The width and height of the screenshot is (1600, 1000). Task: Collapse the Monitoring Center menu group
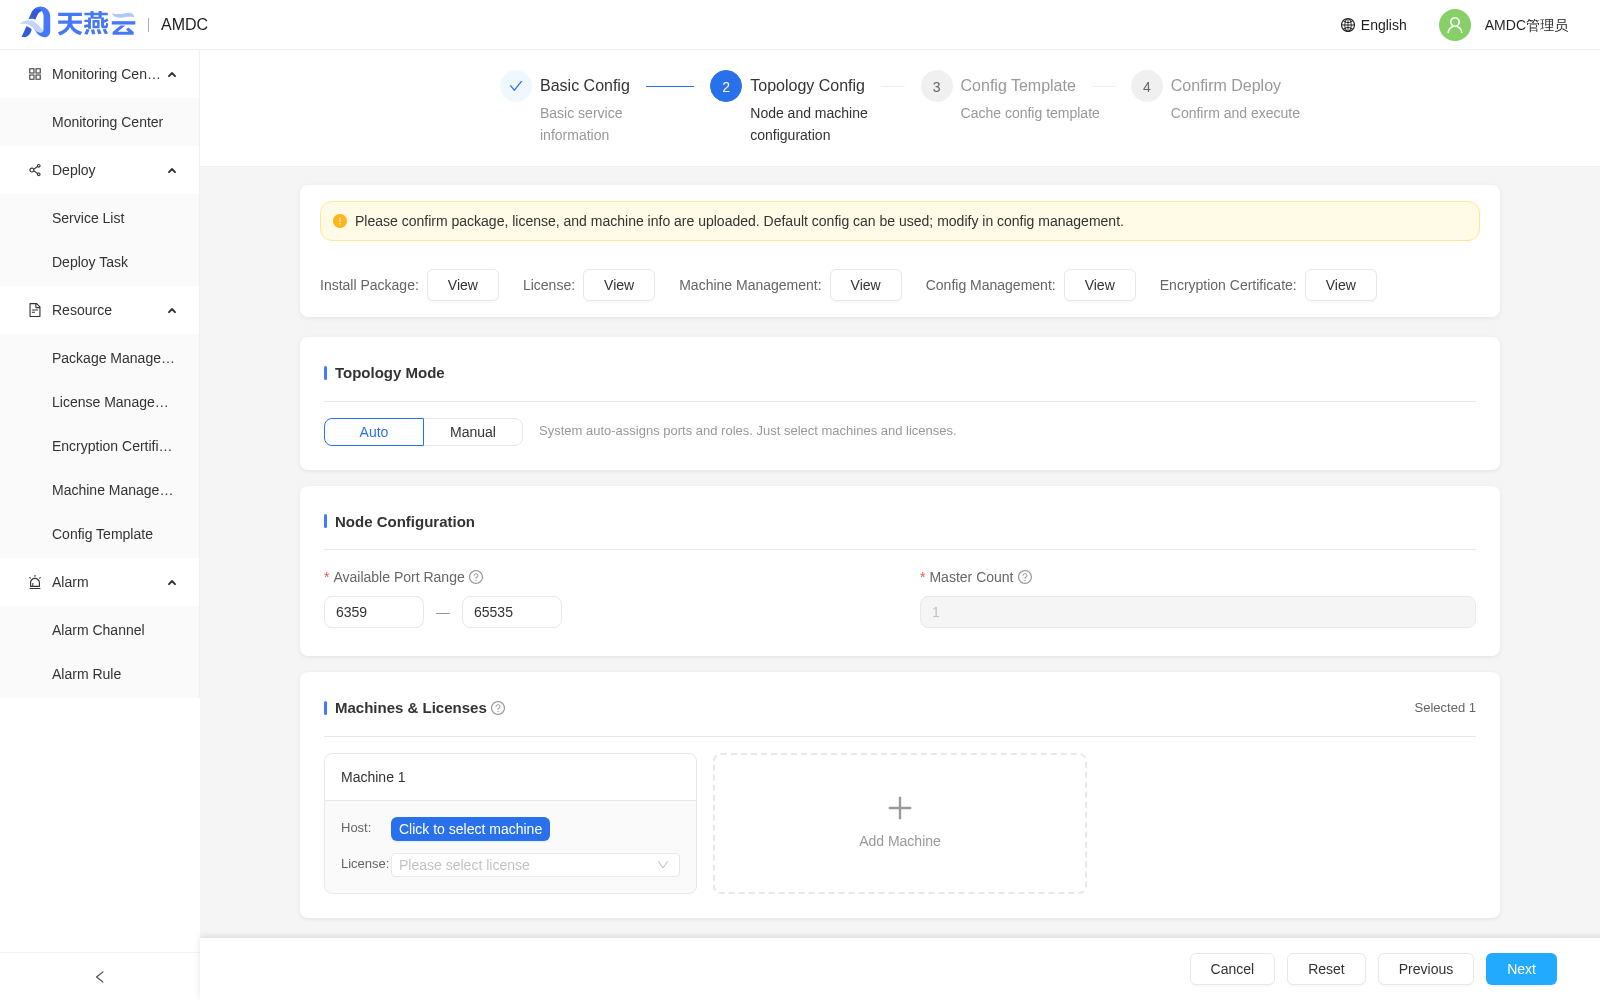pos(172,75)
